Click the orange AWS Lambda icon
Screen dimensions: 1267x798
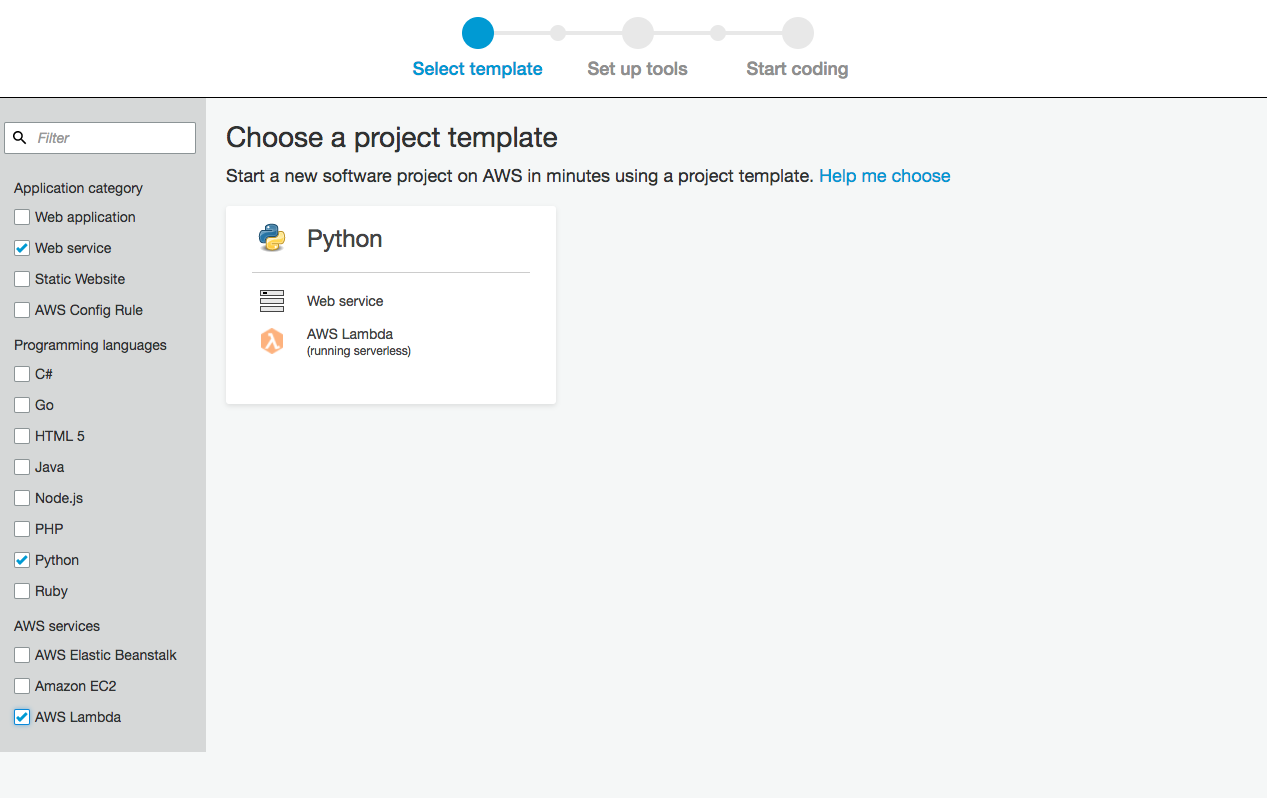(x=271, y=341)
